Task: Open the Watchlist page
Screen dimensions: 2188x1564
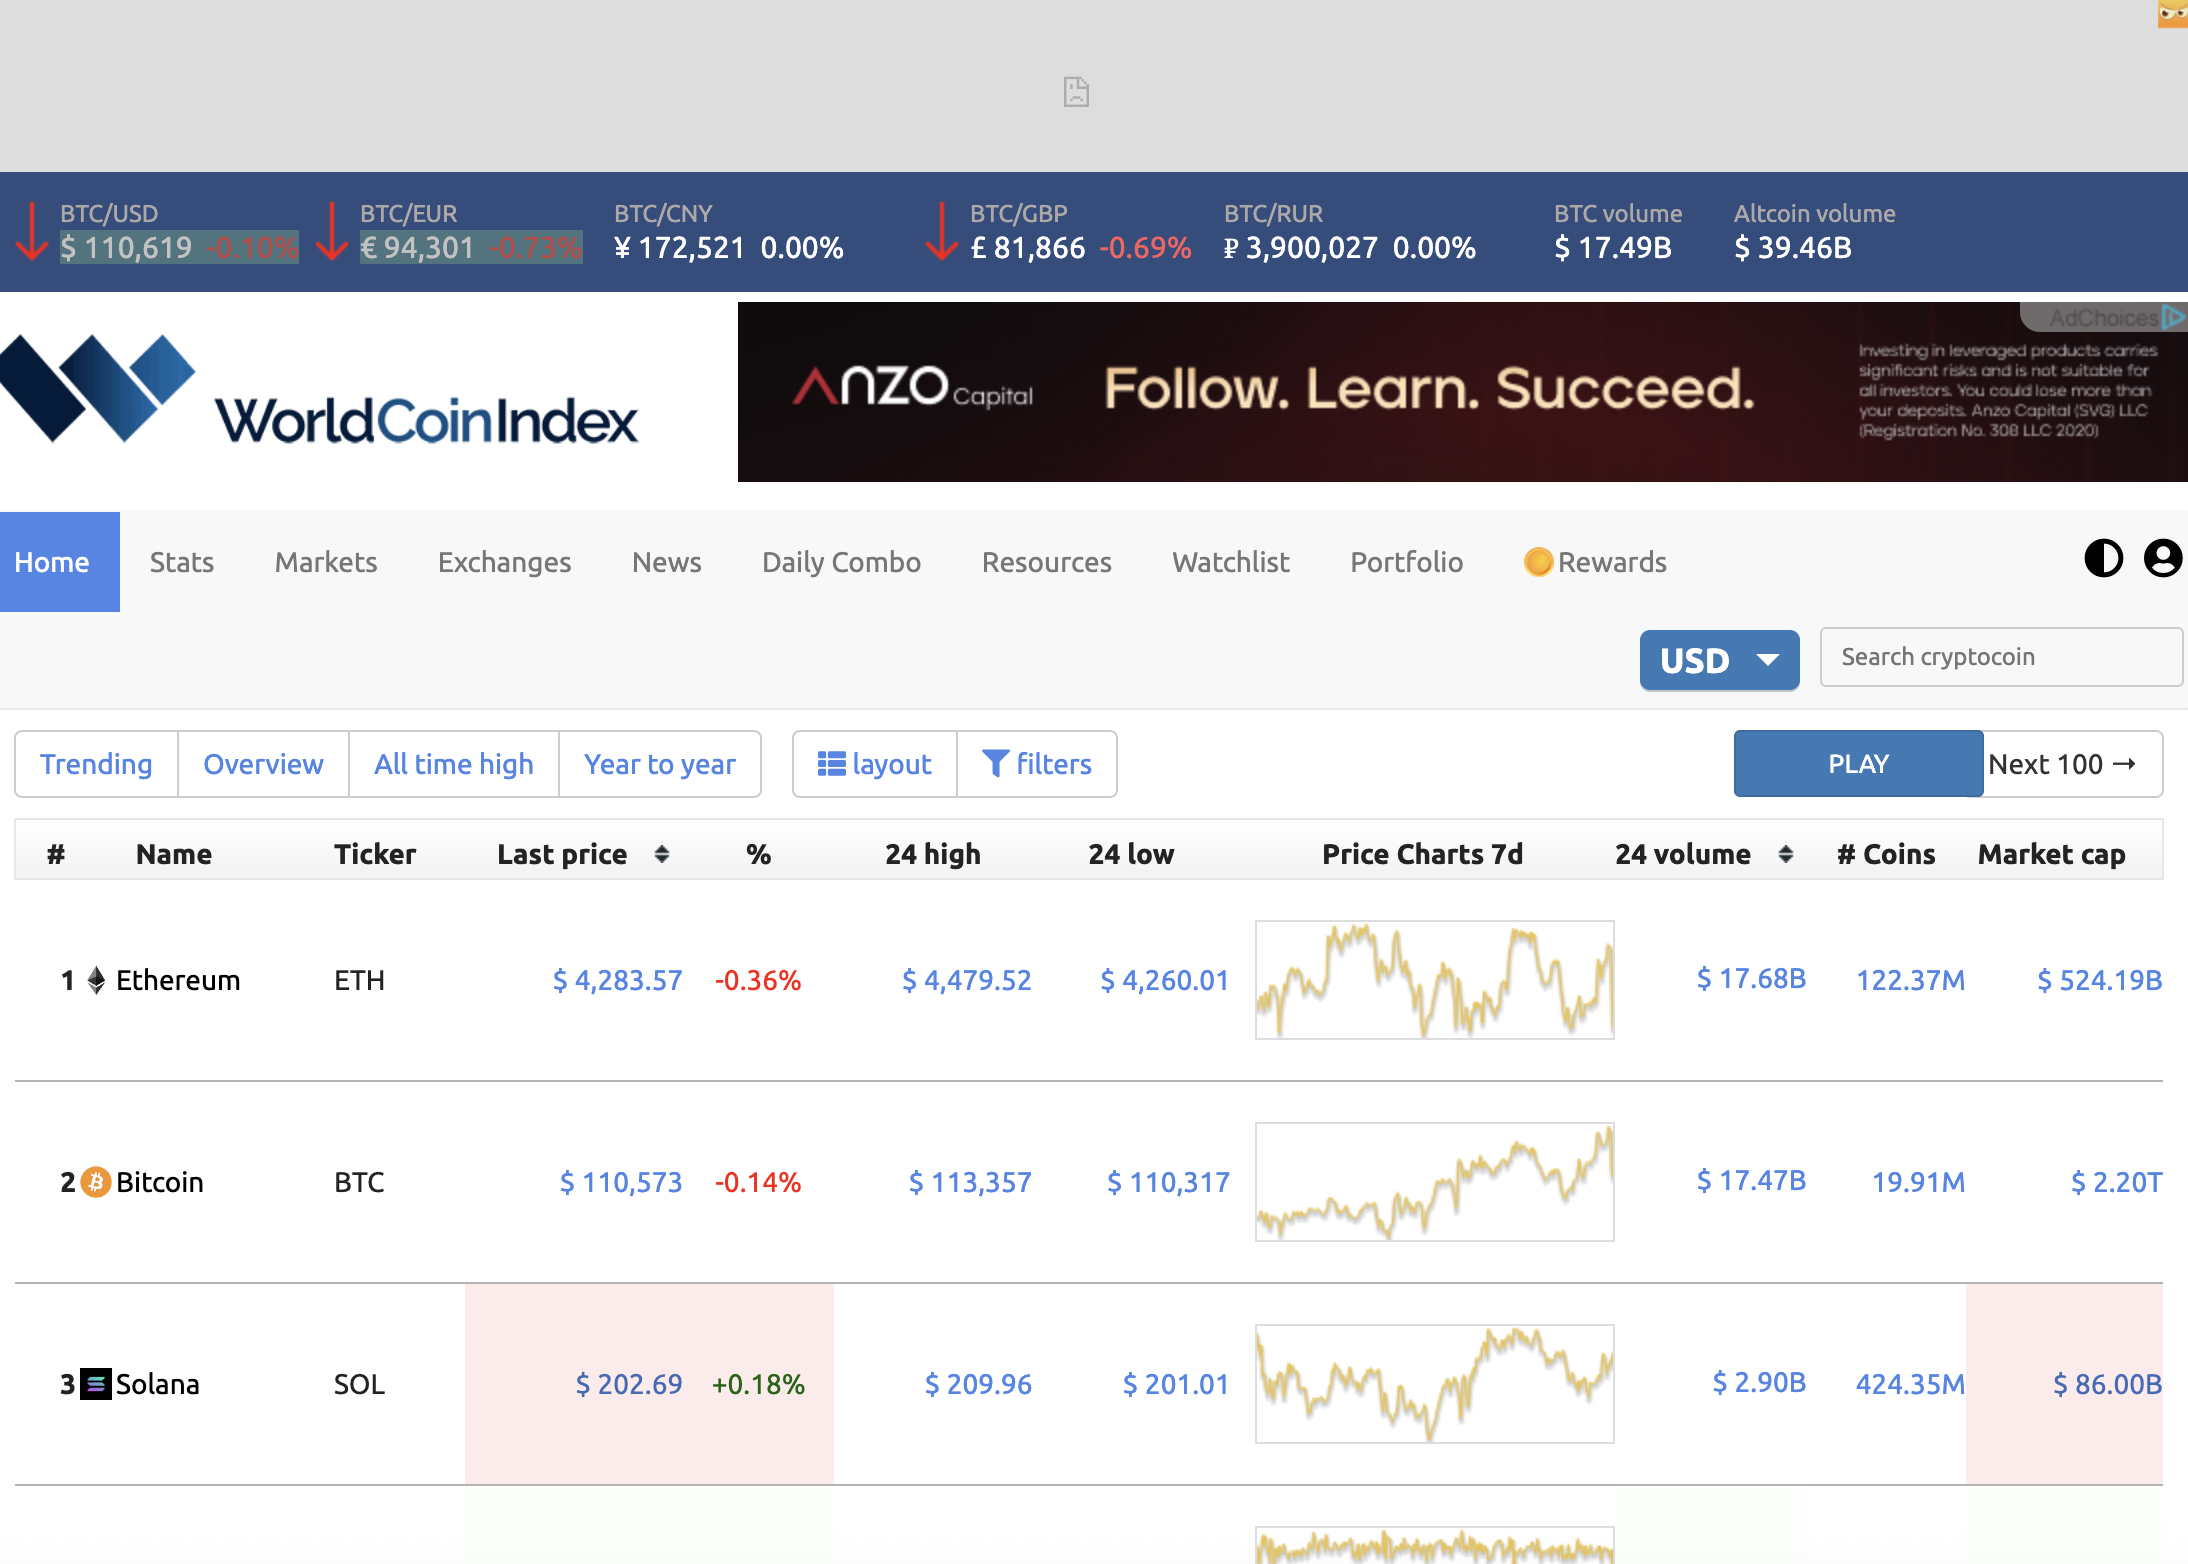Action: pyautogui.click(x=1231, y=562)
